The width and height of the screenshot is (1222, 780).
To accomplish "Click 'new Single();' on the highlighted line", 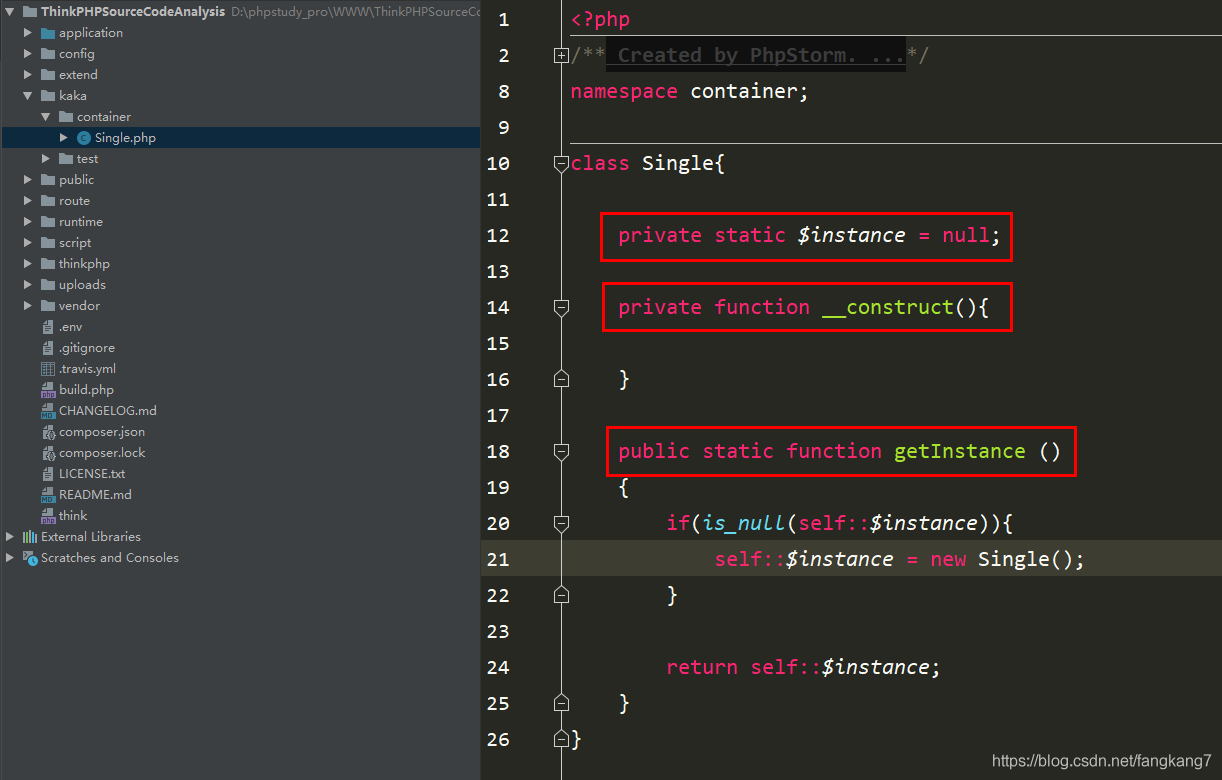I will point(1007,559).
